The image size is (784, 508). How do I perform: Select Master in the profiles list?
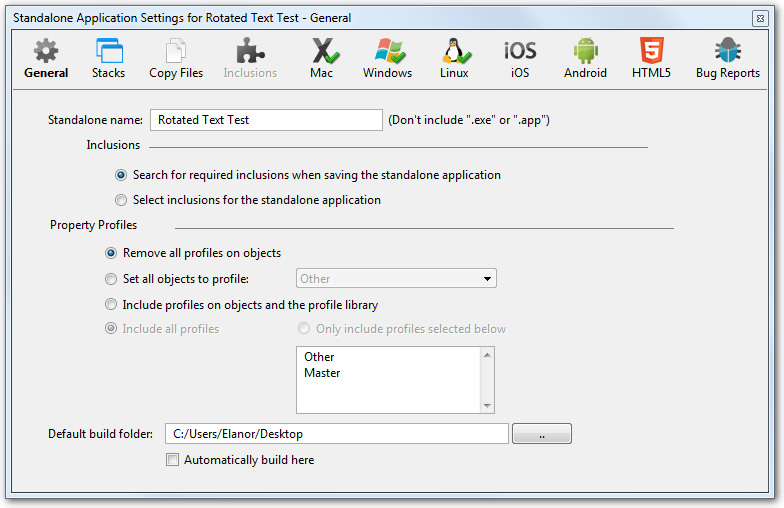(x=323, y=373)
